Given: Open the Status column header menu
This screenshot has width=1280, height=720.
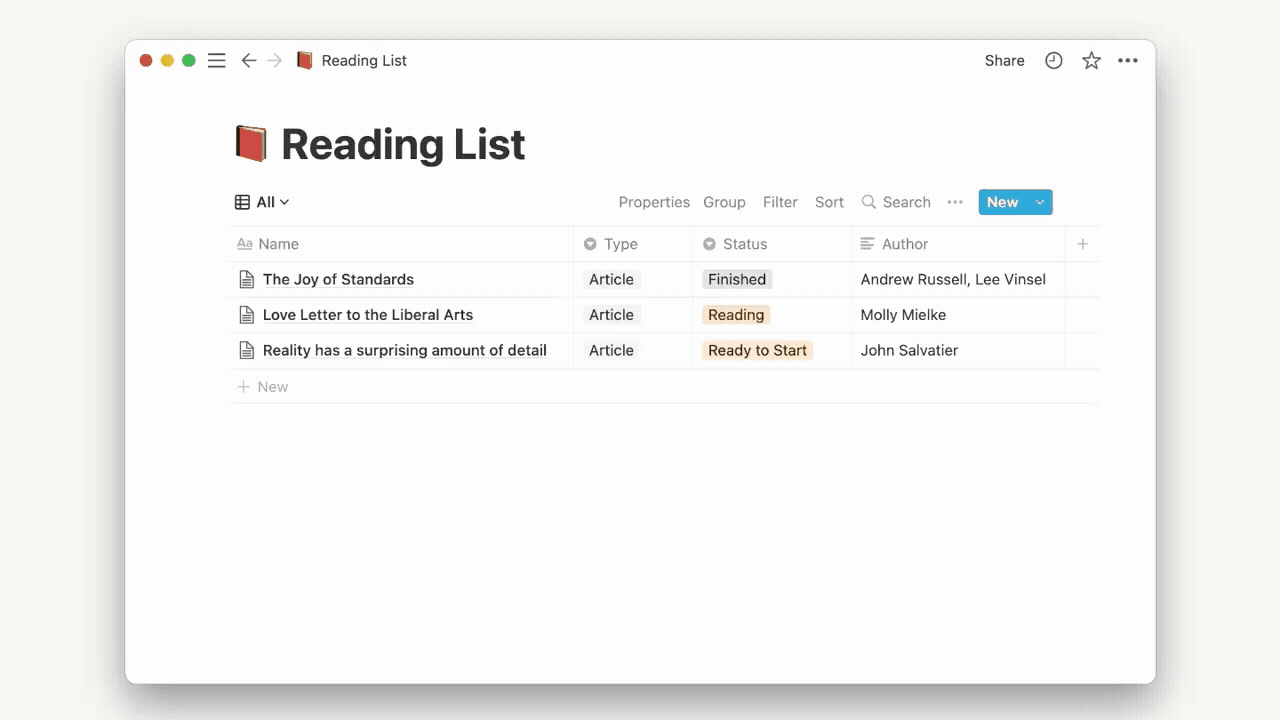Looking at the screenshot, I should (x=744, y=244).
